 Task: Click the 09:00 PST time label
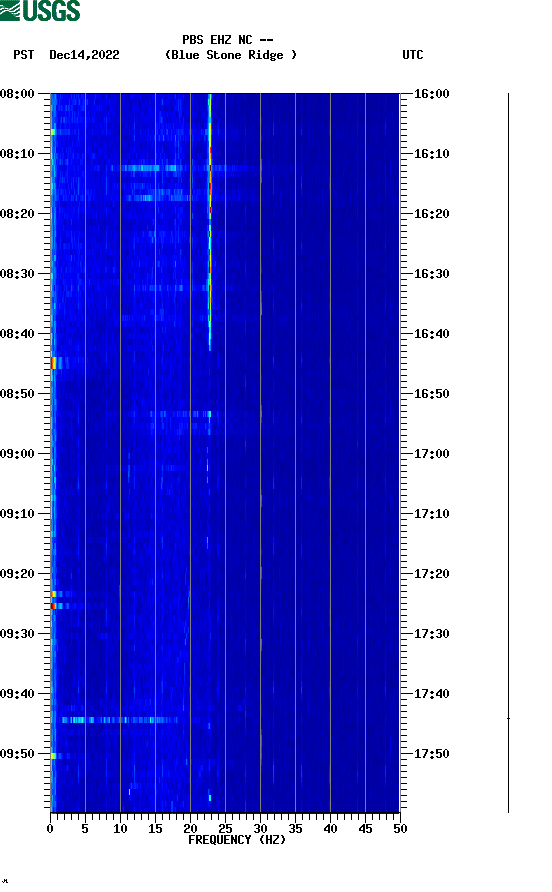coord(18,454)
